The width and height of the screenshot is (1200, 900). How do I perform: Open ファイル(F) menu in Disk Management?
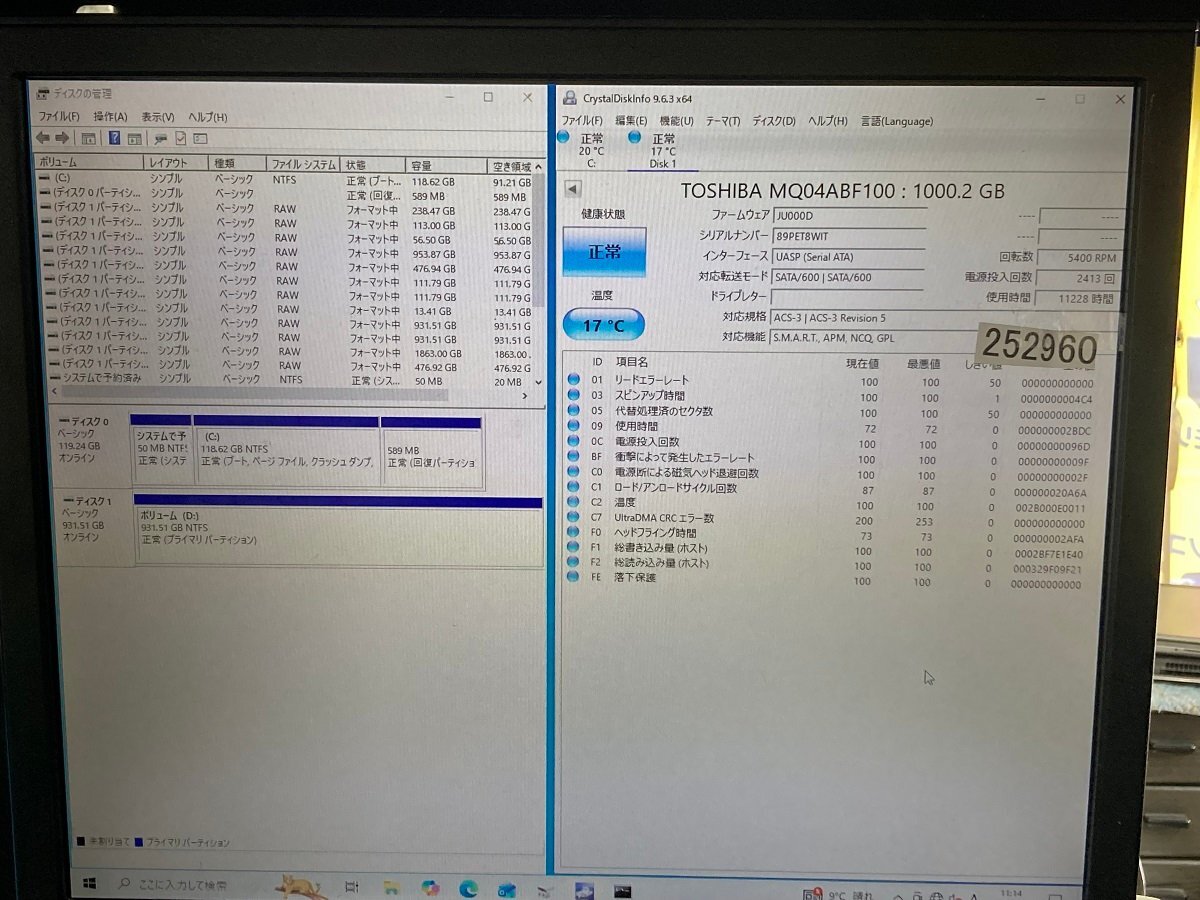point(59,117)
